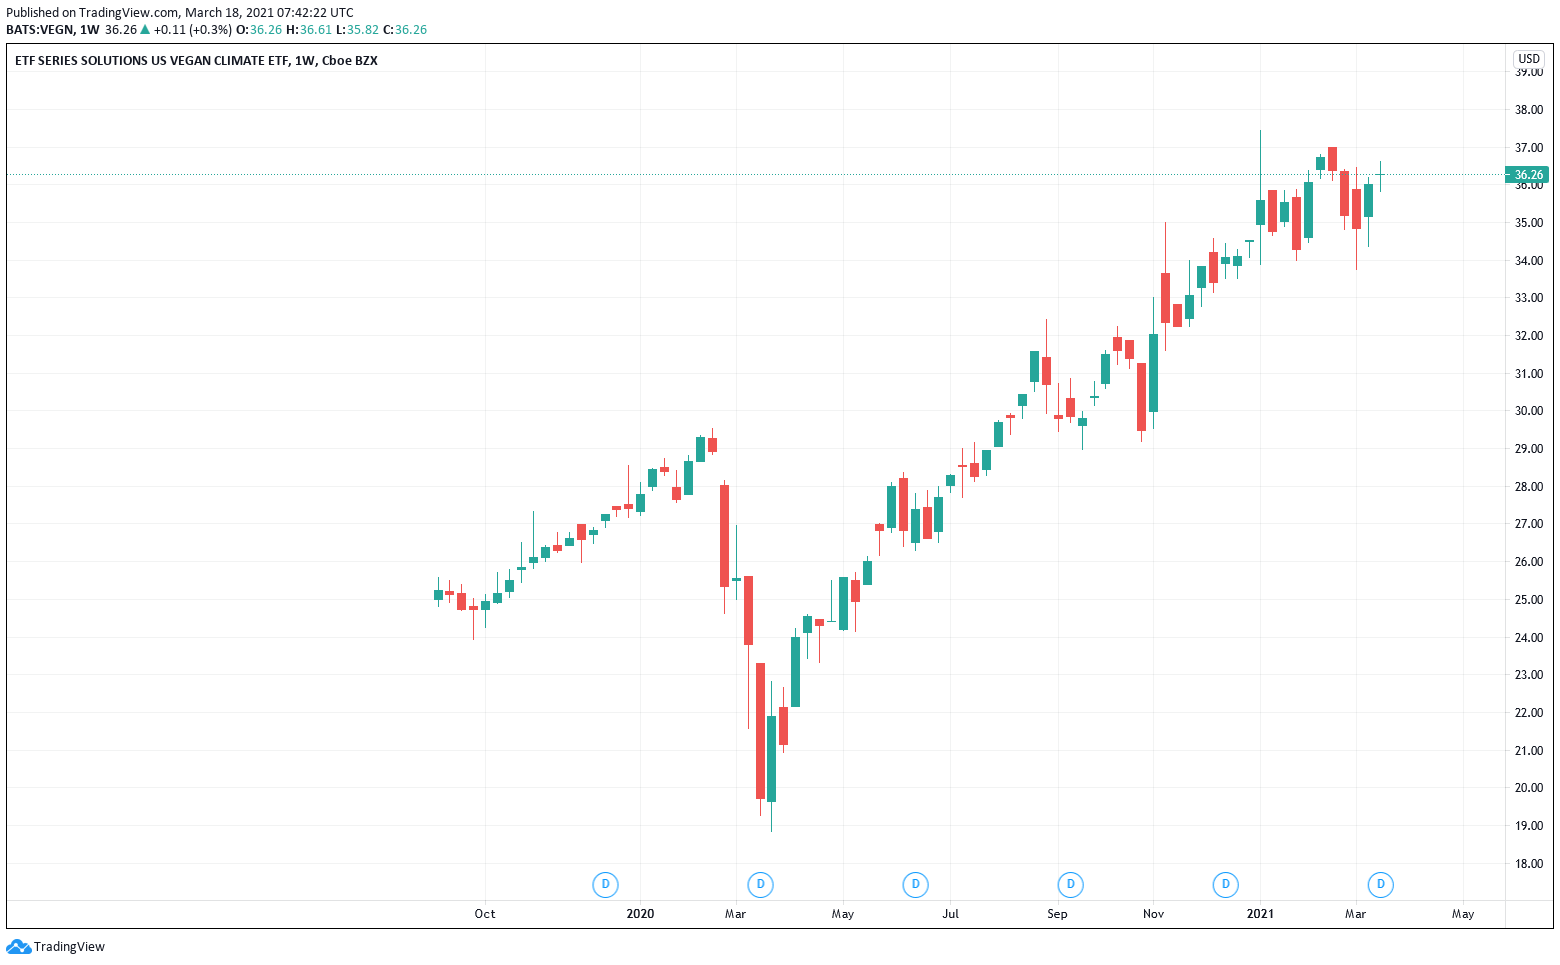
Task: Click the dividend marker near March 2020
Action: (761, 884)
